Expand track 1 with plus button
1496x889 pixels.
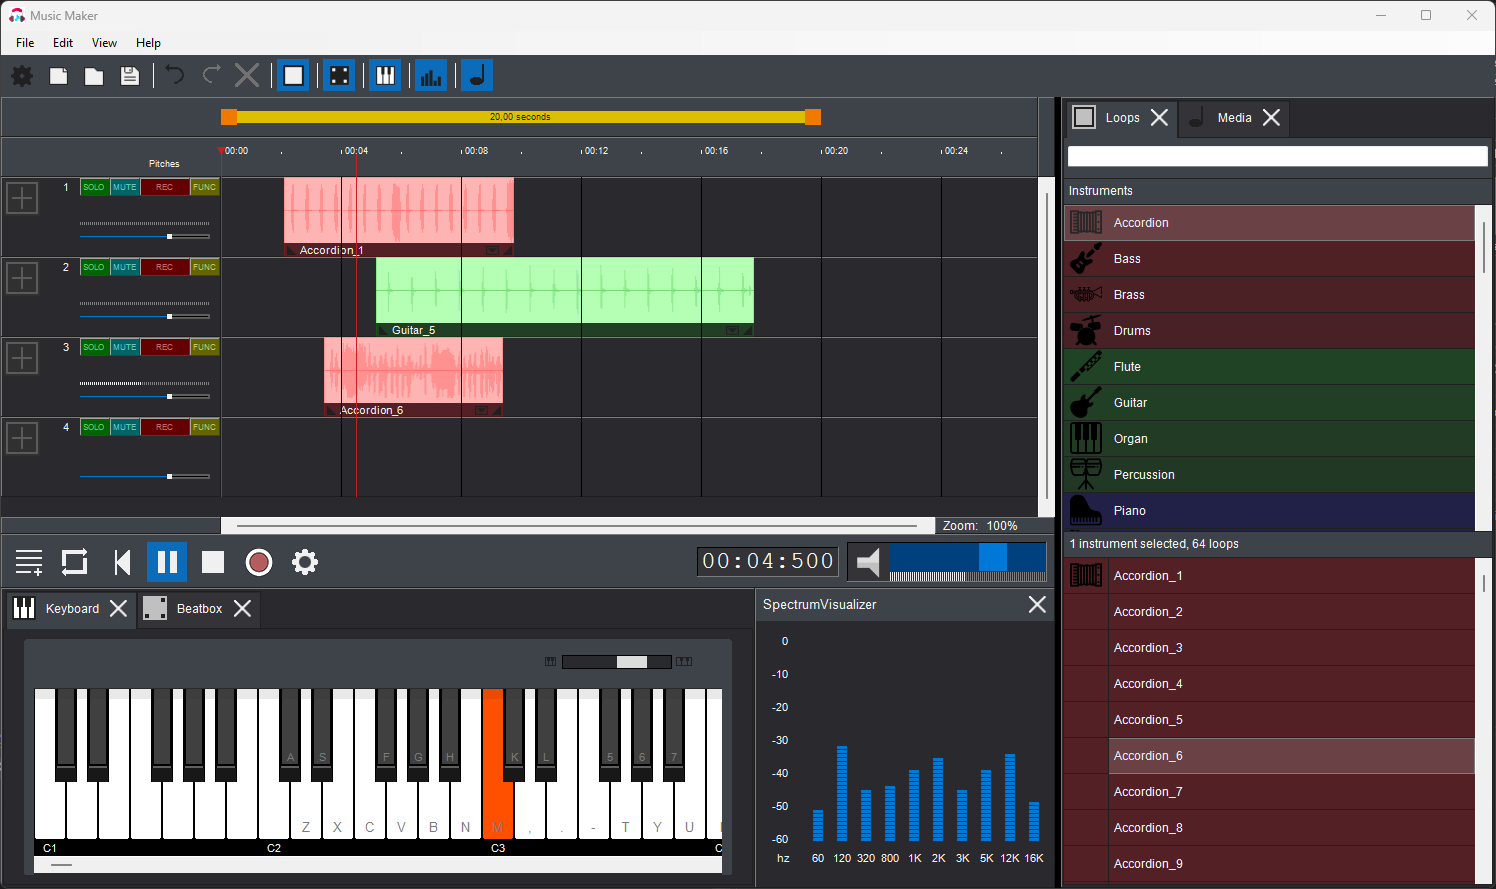tap(22, 198)
